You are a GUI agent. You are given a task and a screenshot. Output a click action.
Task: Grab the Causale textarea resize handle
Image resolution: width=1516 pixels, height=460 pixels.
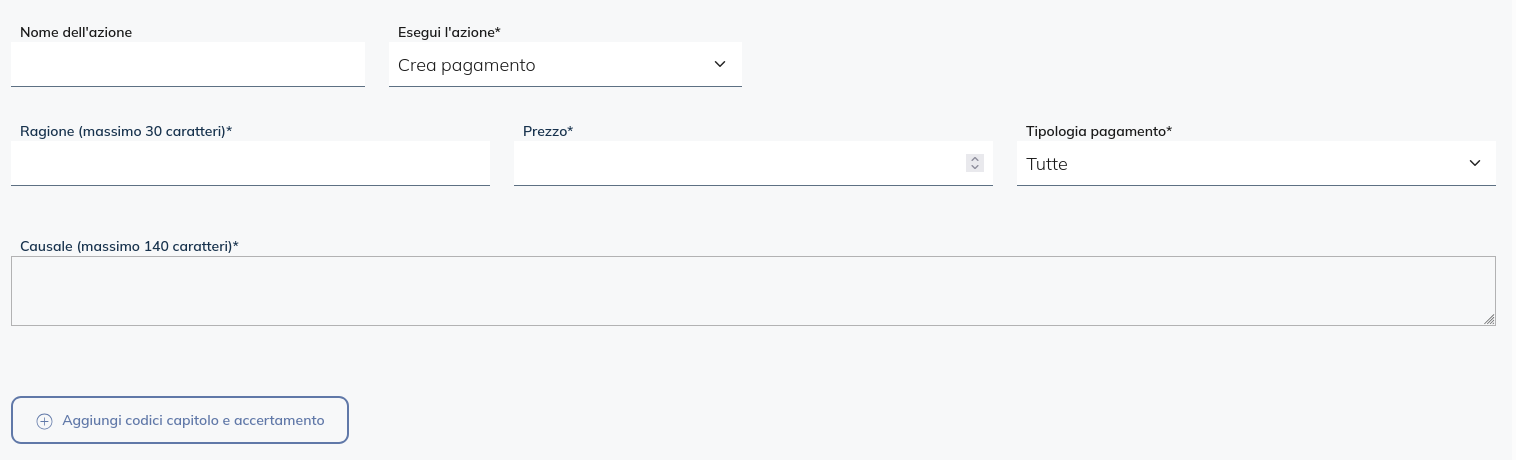pos(1489,319)
